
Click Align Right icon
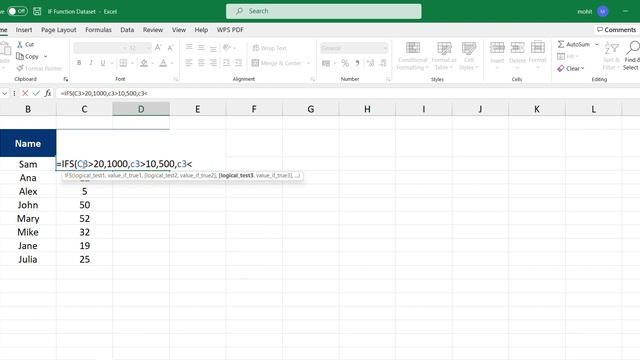(x=213, y=63)
